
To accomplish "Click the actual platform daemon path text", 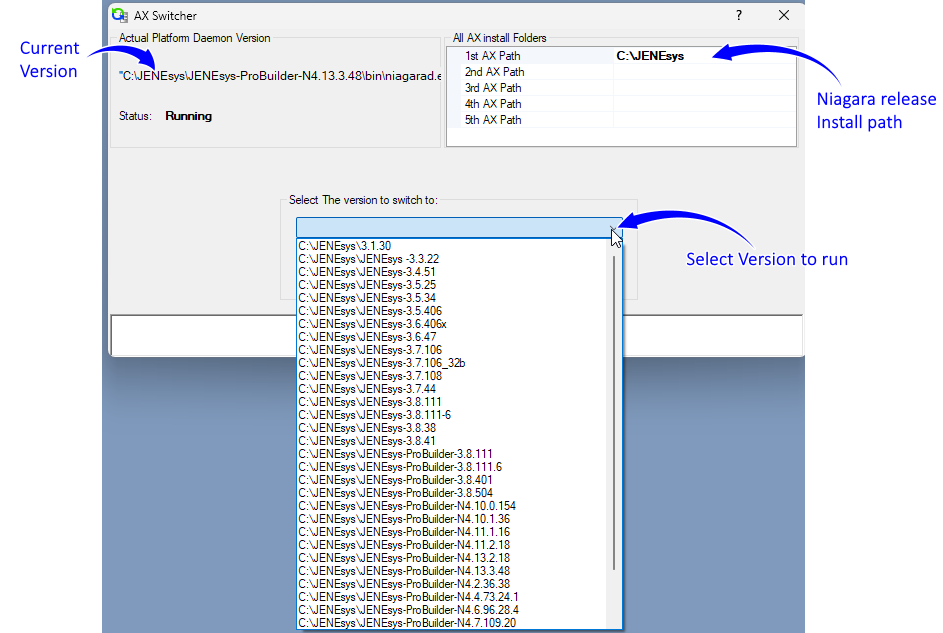I will coord(280,76).
